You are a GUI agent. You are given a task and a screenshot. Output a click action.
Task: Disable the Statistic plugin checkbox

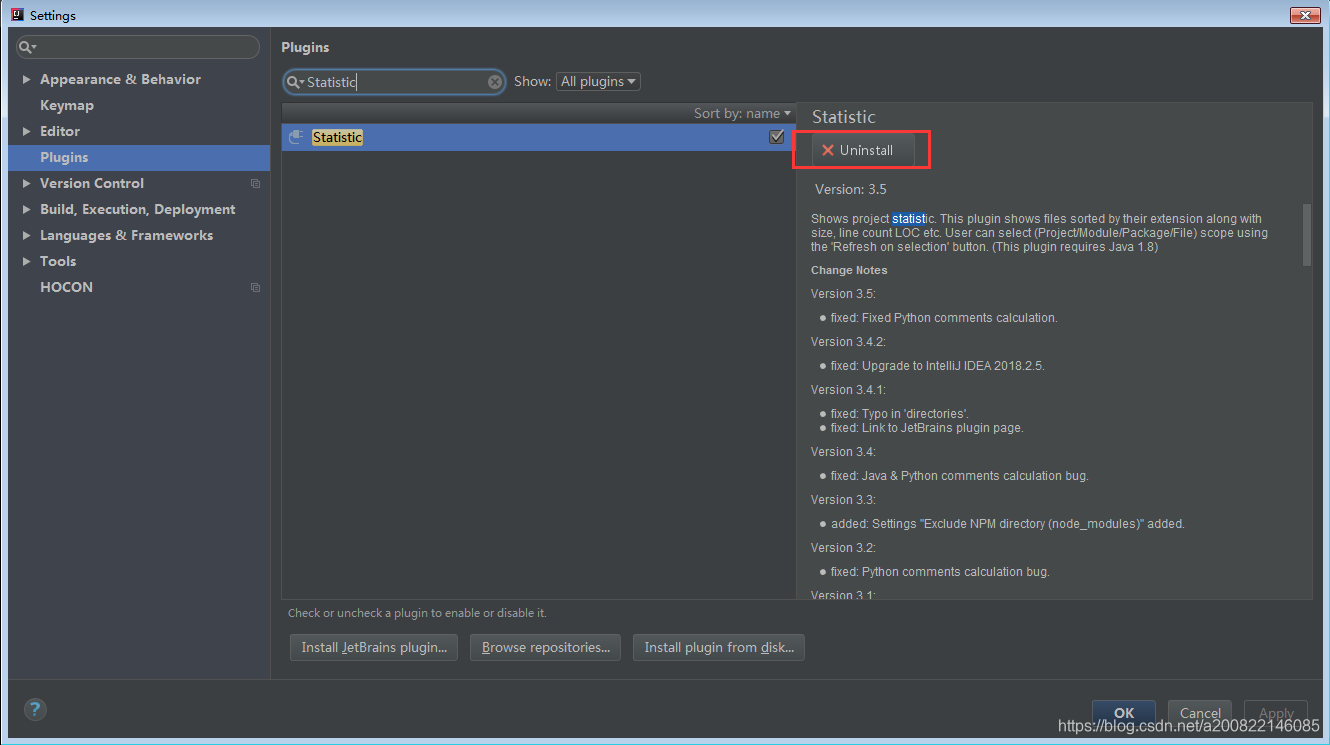(776, 137)
